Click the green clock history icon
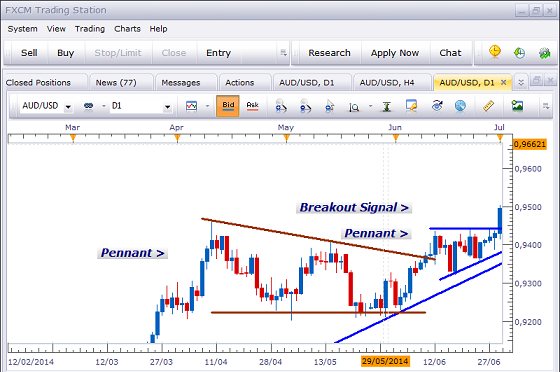 (519, 53)
